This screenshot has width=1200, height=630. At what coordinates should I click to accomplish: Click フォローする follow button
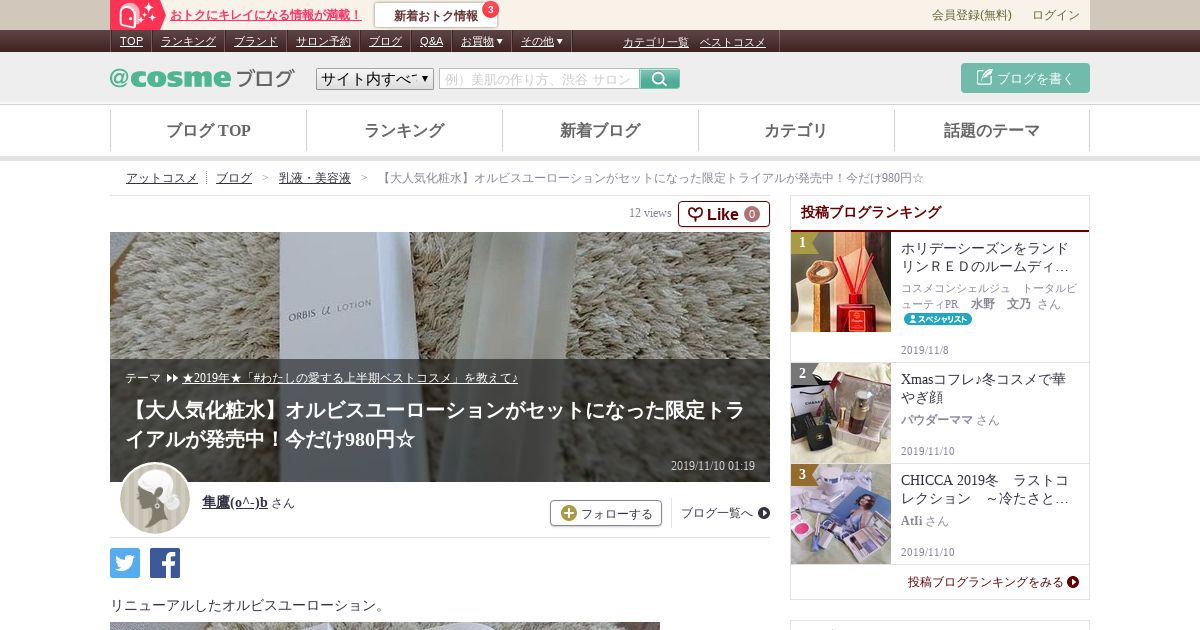click(606, 513)
